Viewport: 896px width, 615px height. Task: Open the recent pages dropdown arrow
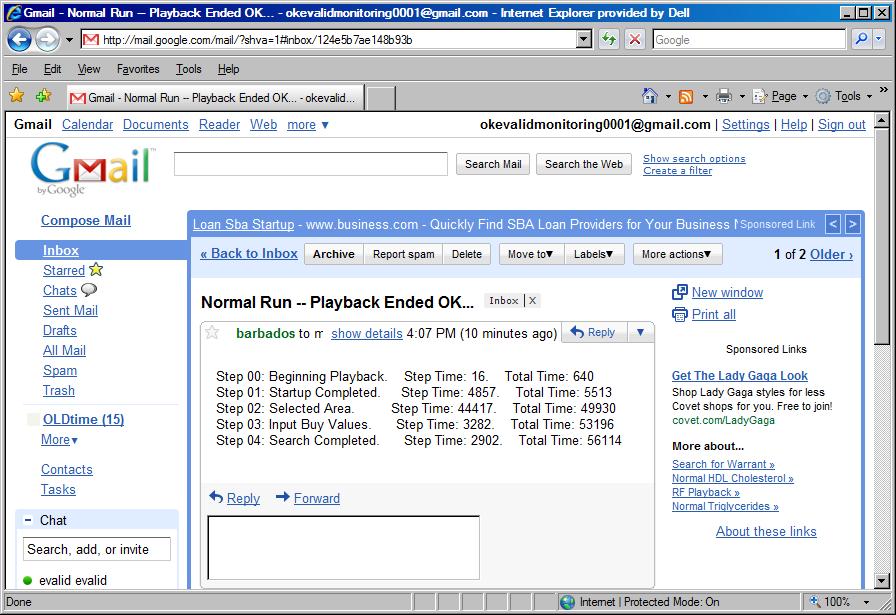tap(69, 40)
